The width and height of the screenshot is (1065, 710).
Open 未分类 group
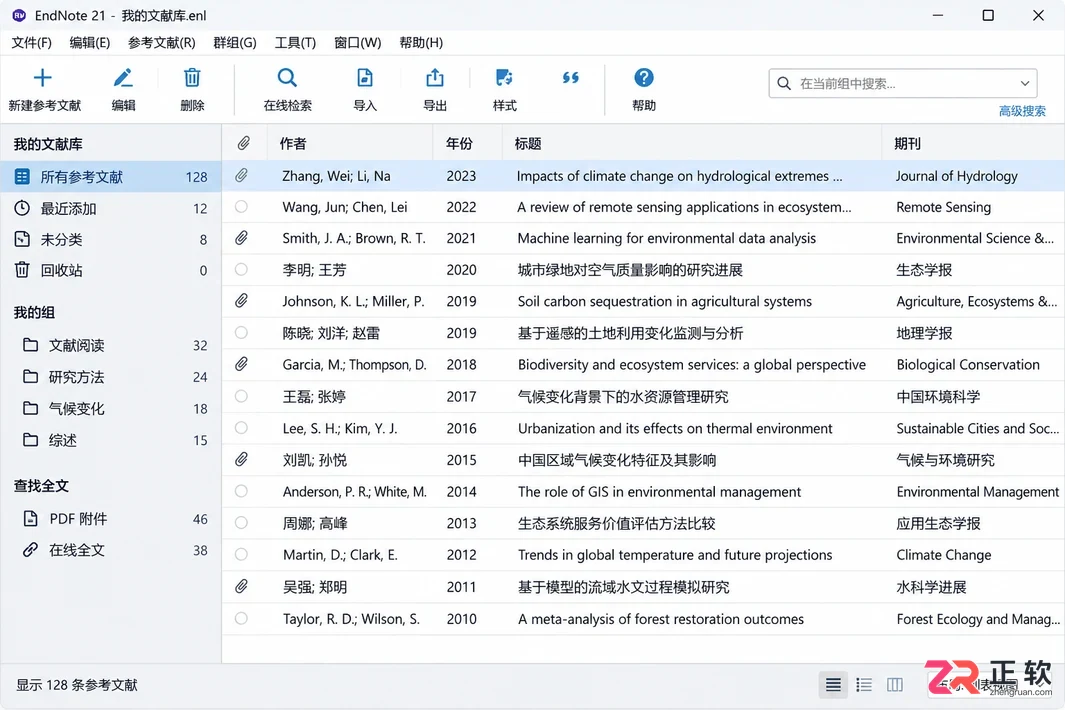[111, 239]
